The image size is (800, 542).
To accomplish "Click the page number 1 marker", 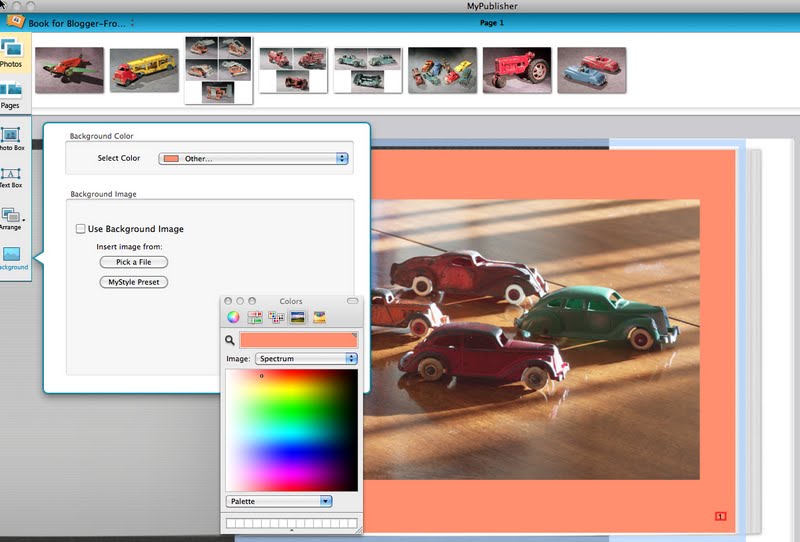I will tap(720, 516).
